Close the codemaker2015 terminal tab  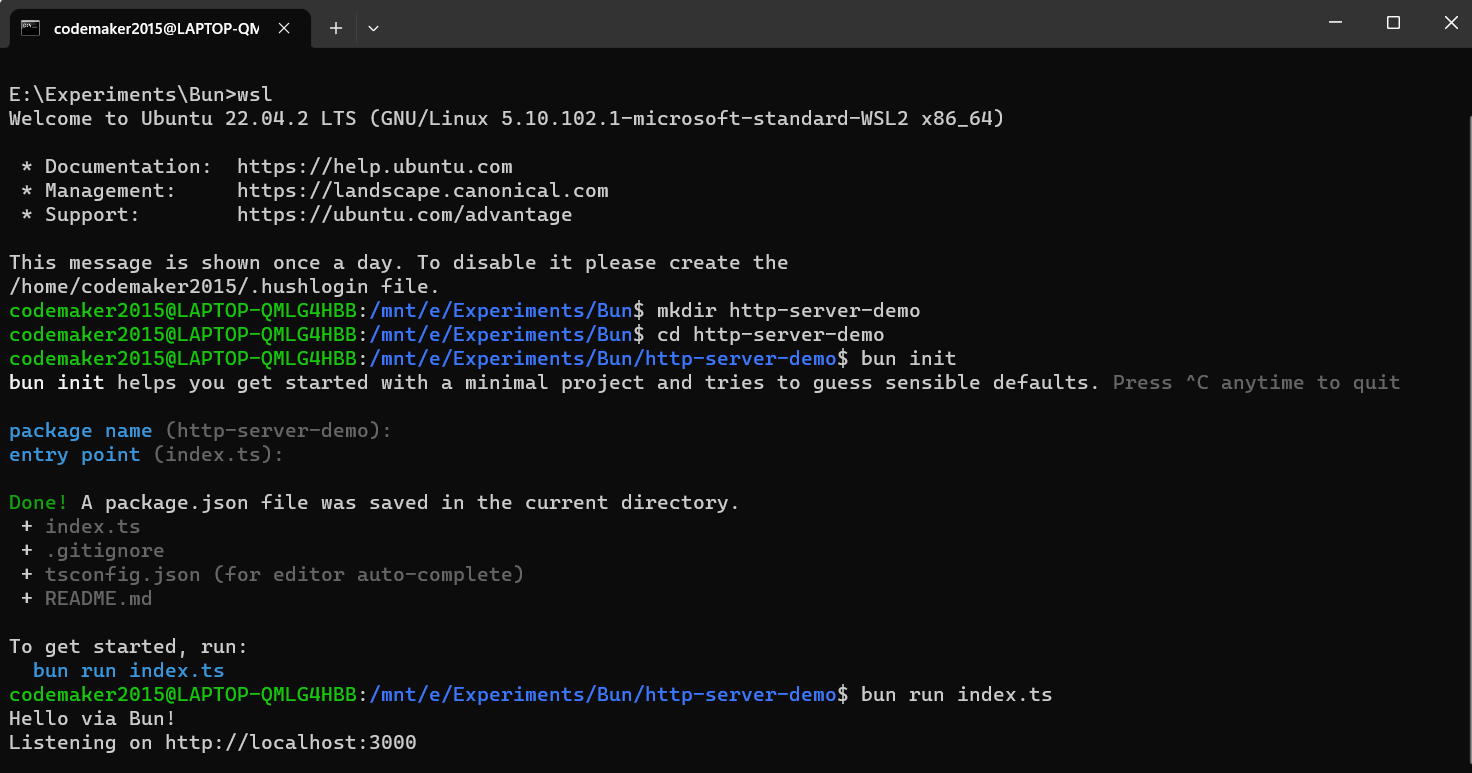click(x=284, y=28)
